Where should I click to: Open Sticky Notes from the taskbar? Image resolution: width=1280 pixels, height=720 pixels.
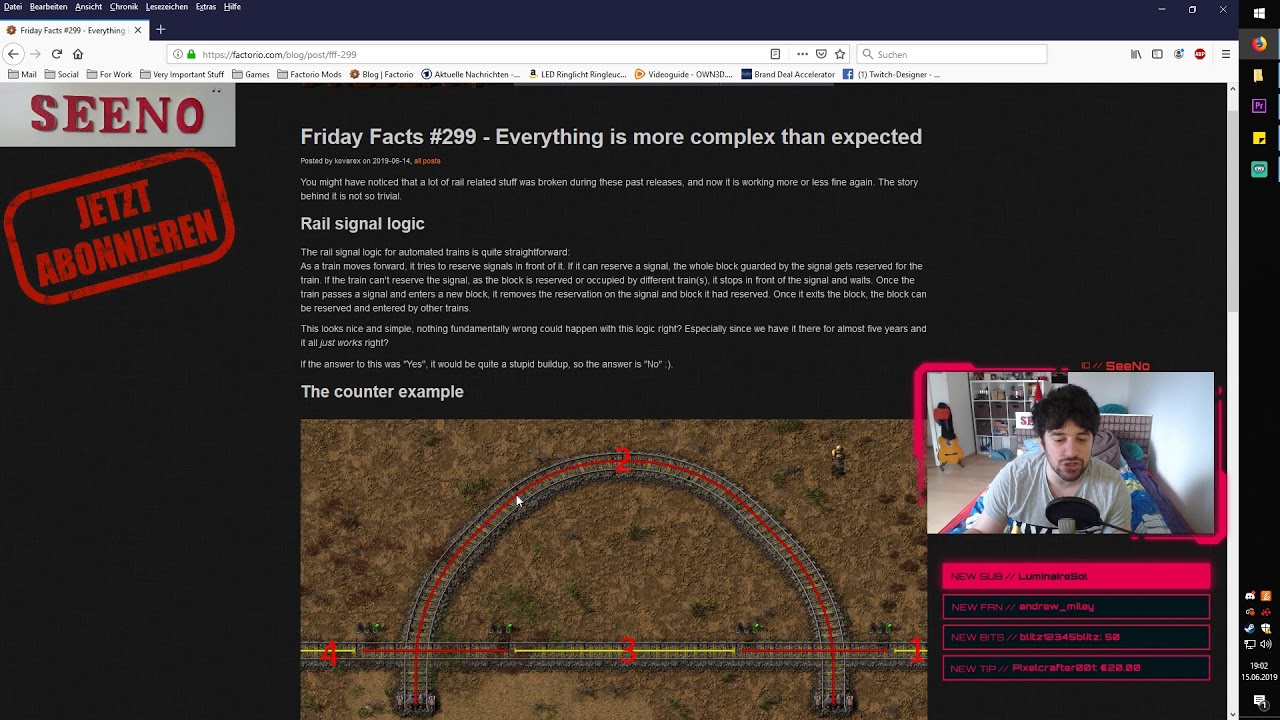pos(1259,138)
